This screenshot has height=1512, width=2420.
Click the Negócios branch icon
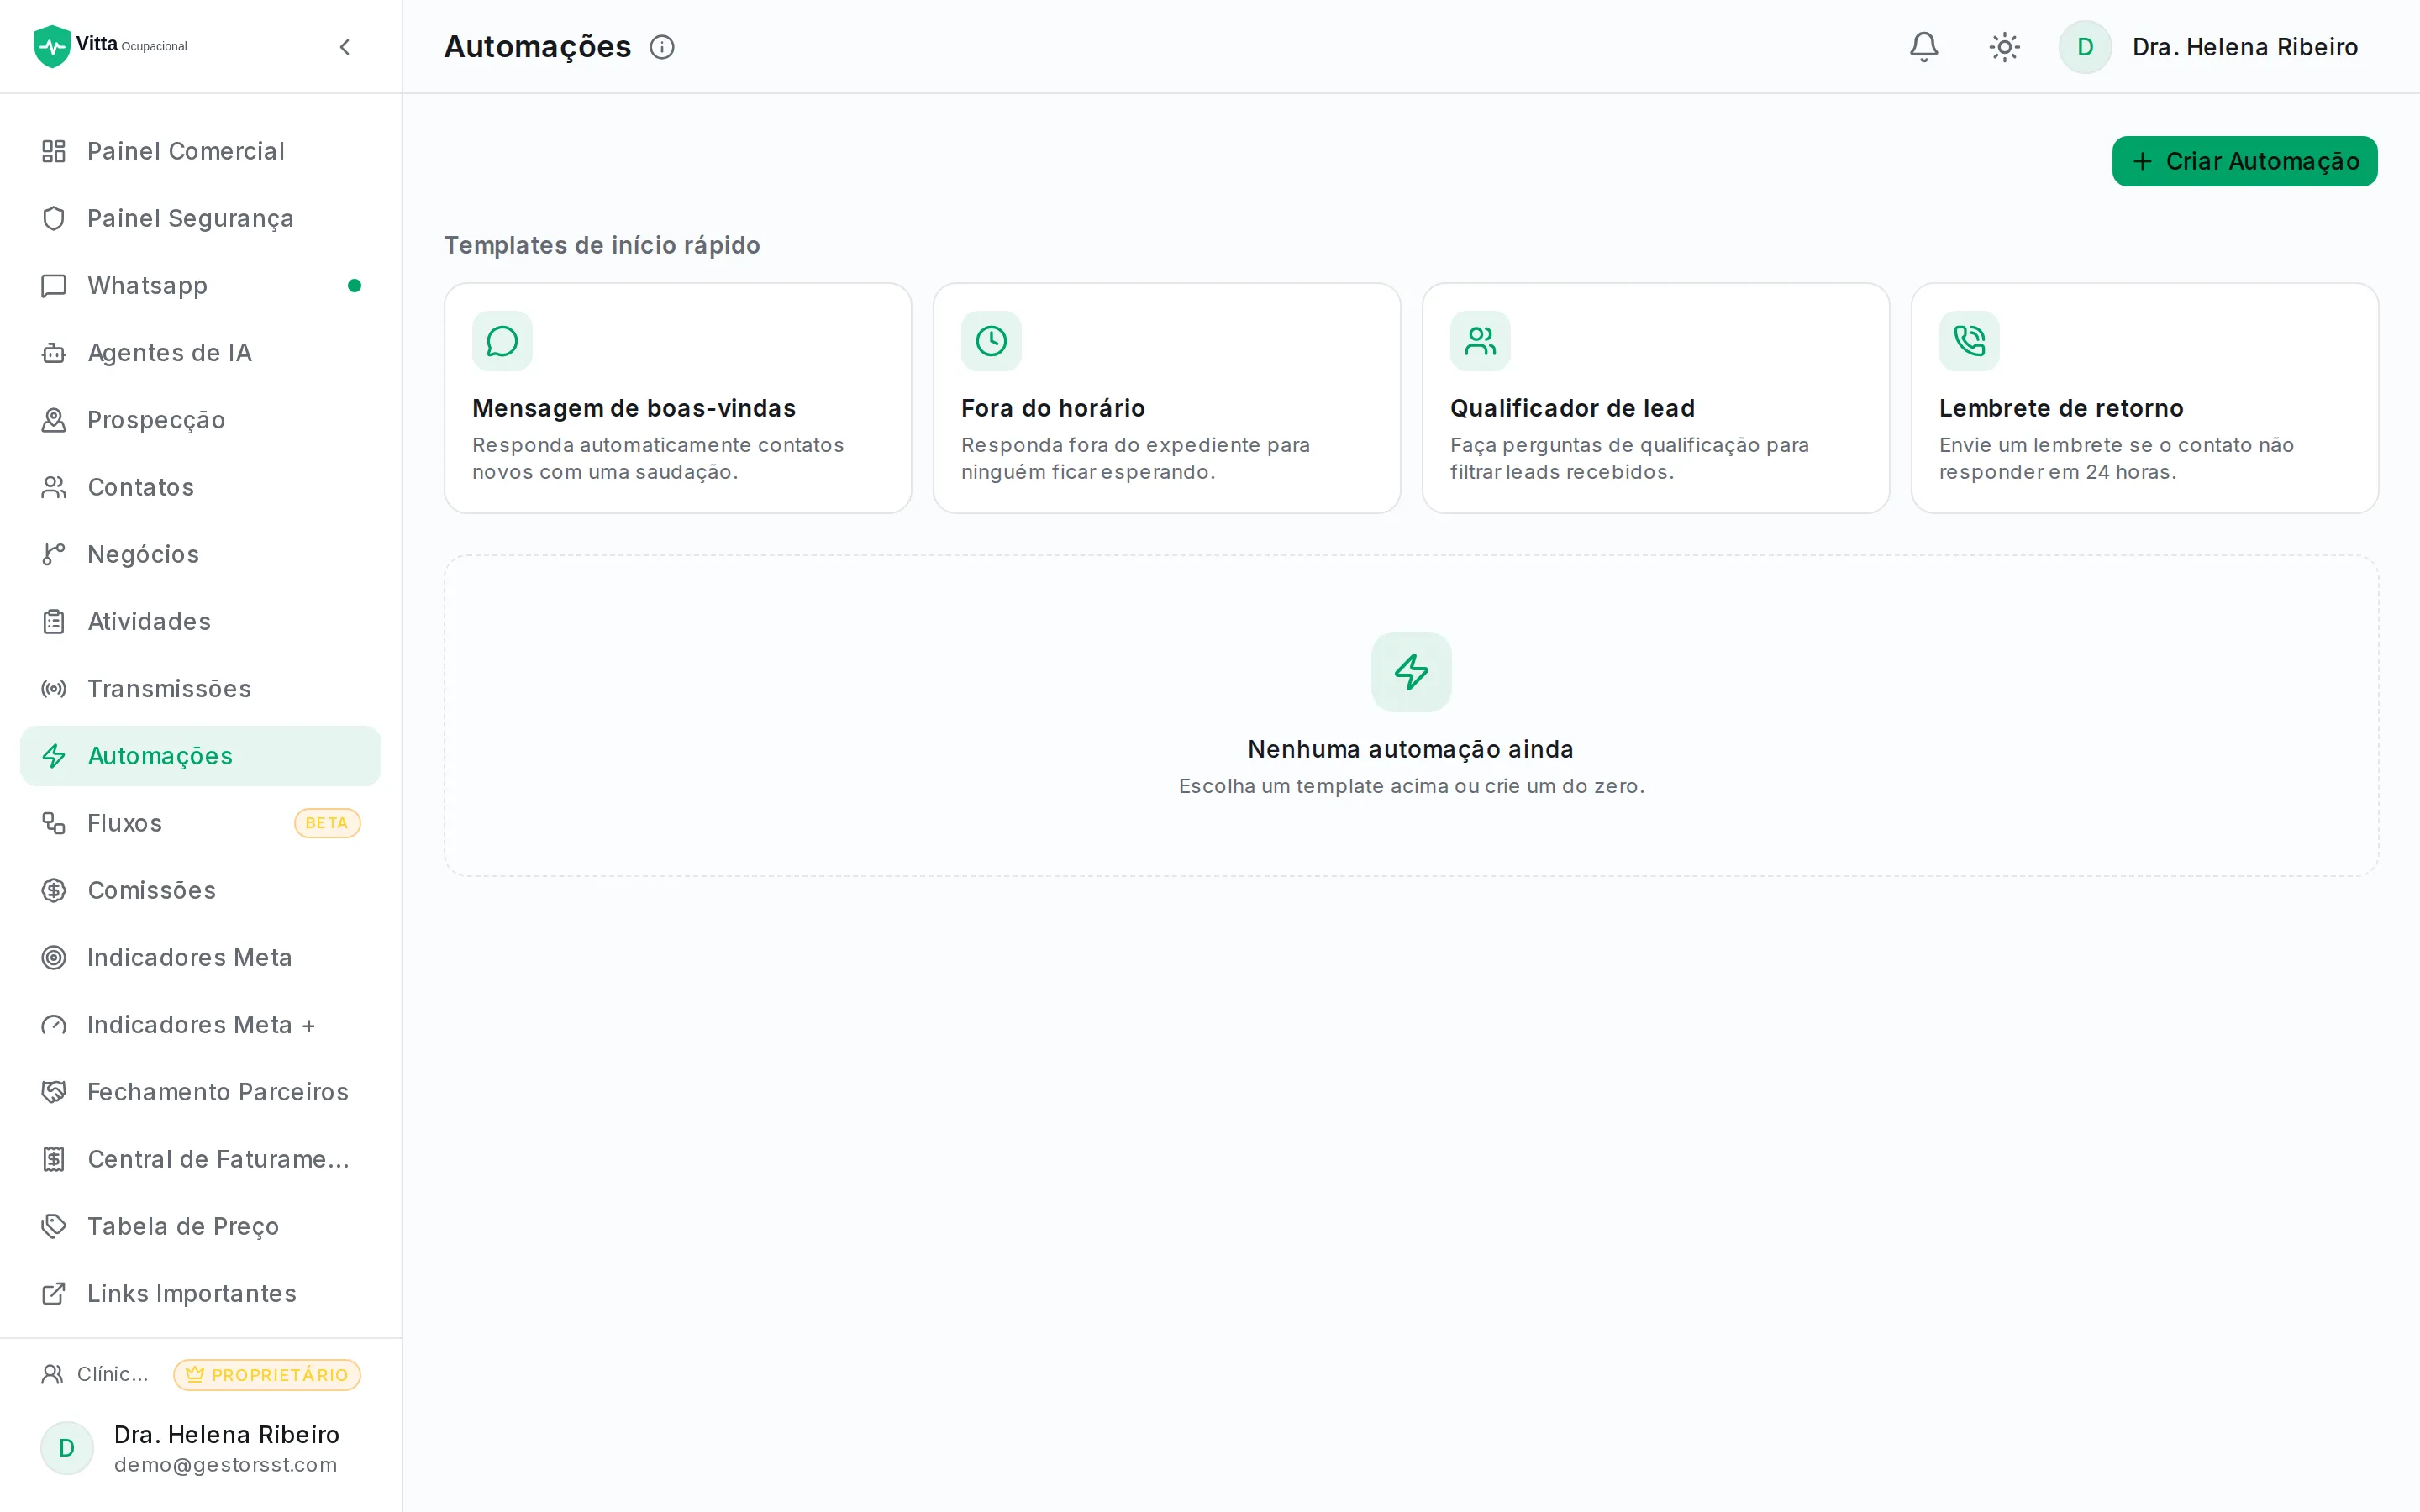tap(54, 554)
